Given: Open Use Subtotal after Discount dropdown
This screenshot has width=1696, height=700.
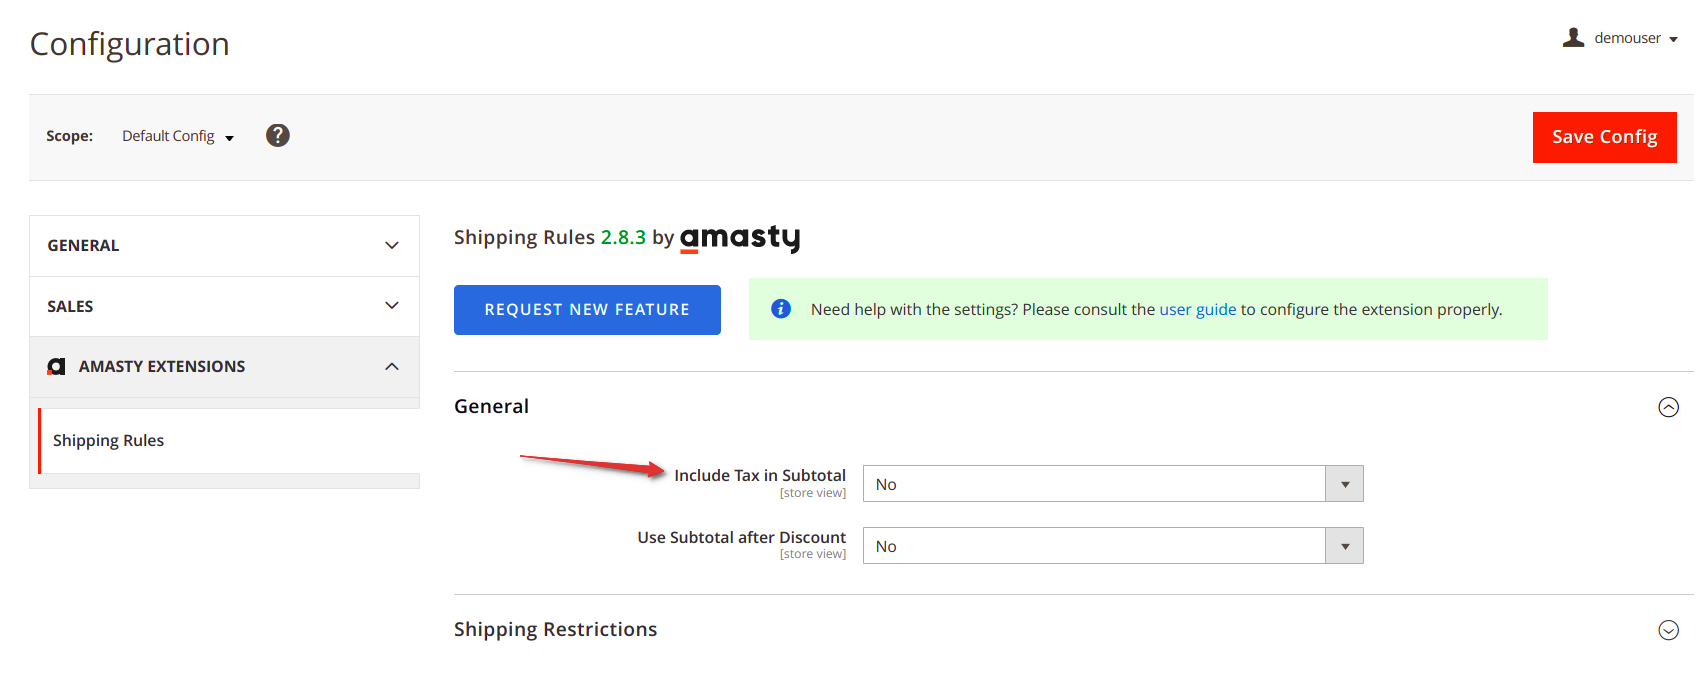Looking at the screenshot, I should tap(1113, 546).
